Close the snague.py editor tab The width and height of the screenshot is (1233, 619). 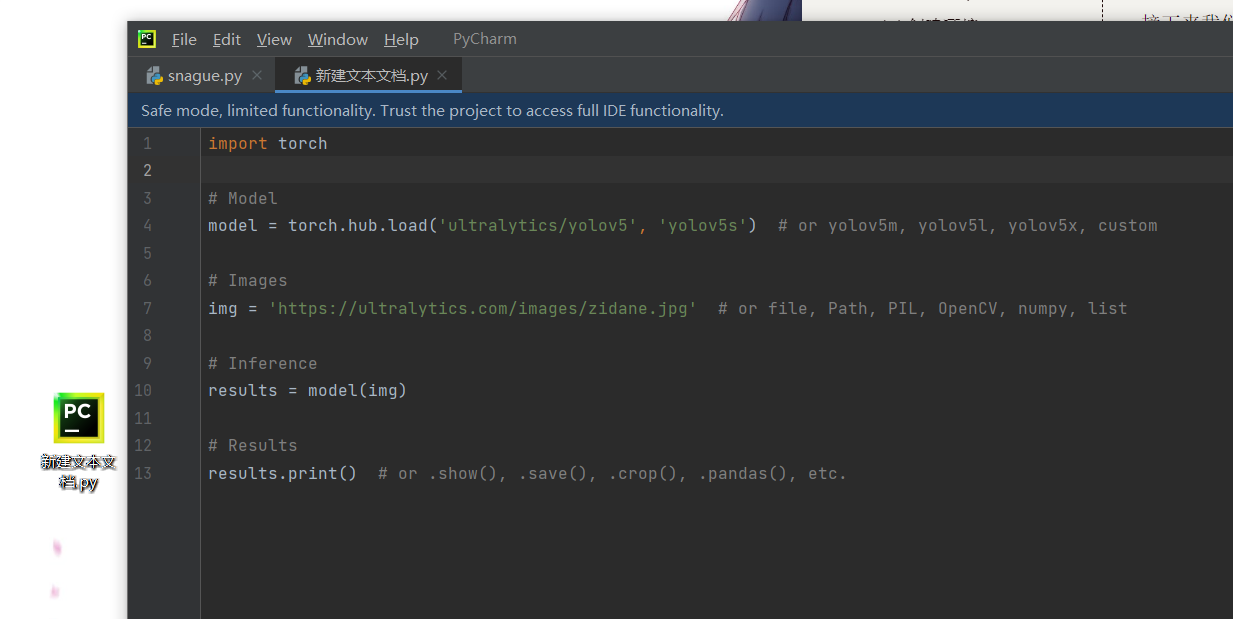(x=257, y=76)
